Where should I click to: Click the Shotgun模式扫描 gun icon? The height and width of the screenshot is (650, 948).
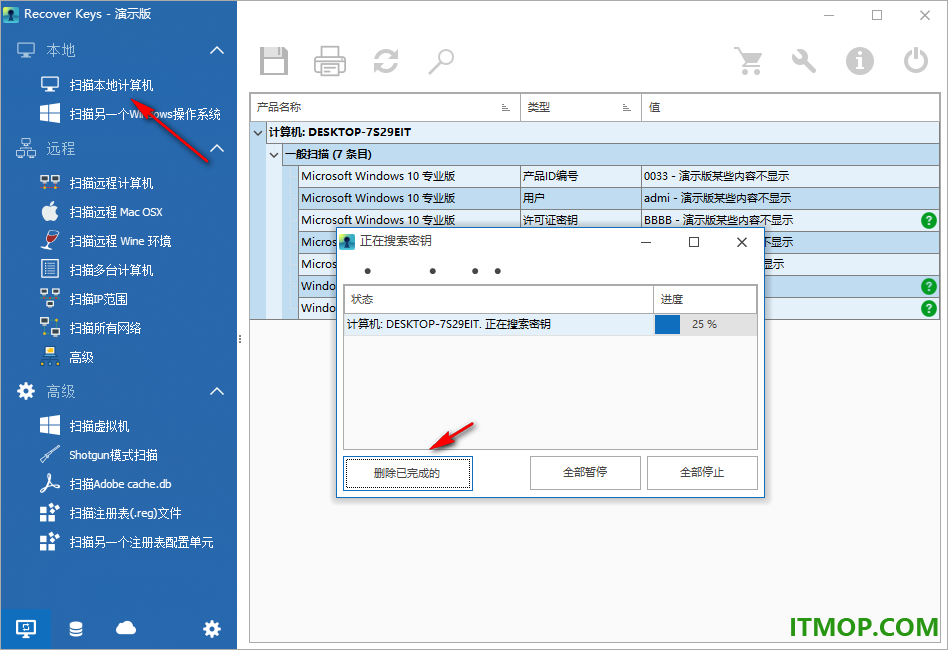50,455
